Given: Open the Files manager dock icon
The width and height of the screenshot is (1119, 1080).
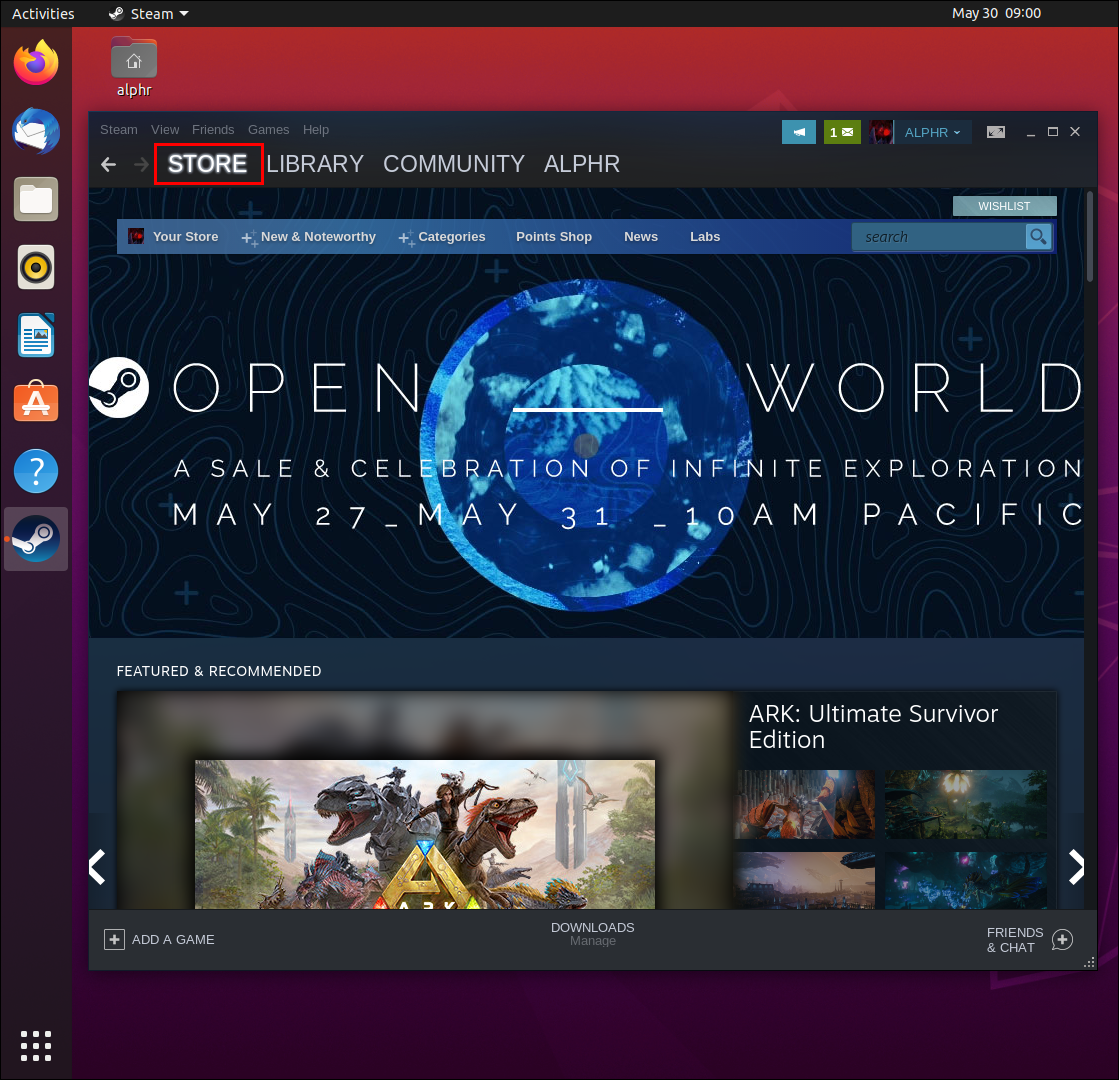Looking at the screenshot, I should pos(36,199).
